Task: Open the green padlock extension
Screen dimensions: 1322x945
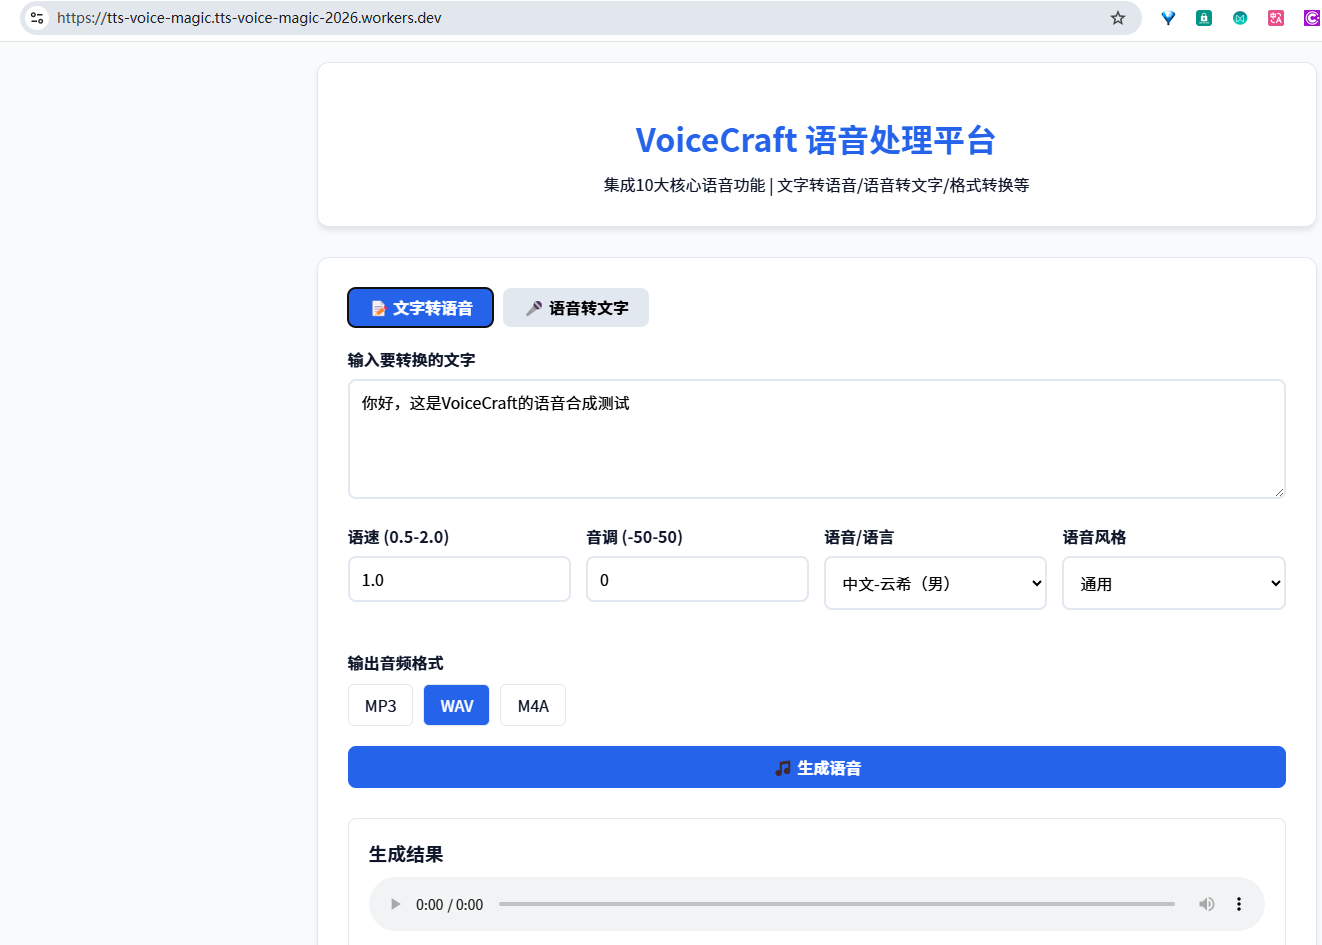Action: (1204, 18)
